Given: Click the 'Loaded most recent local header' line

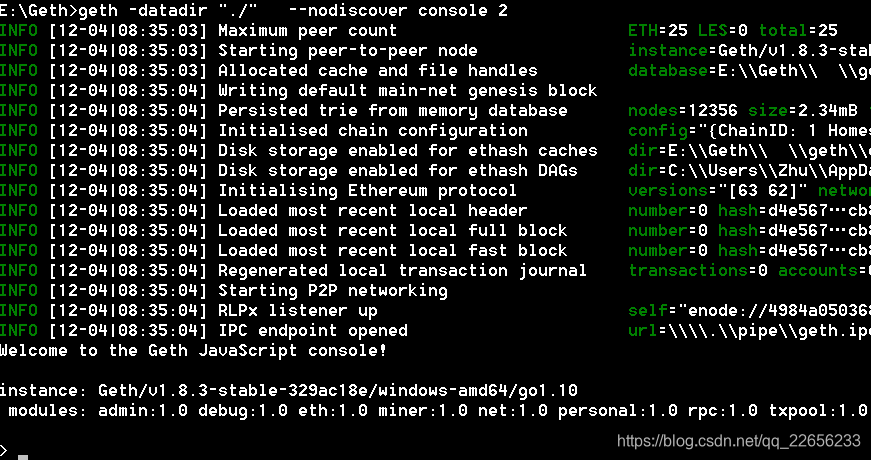Looking at the screenshot, I should pyautogui.click(x=372, y=211).
